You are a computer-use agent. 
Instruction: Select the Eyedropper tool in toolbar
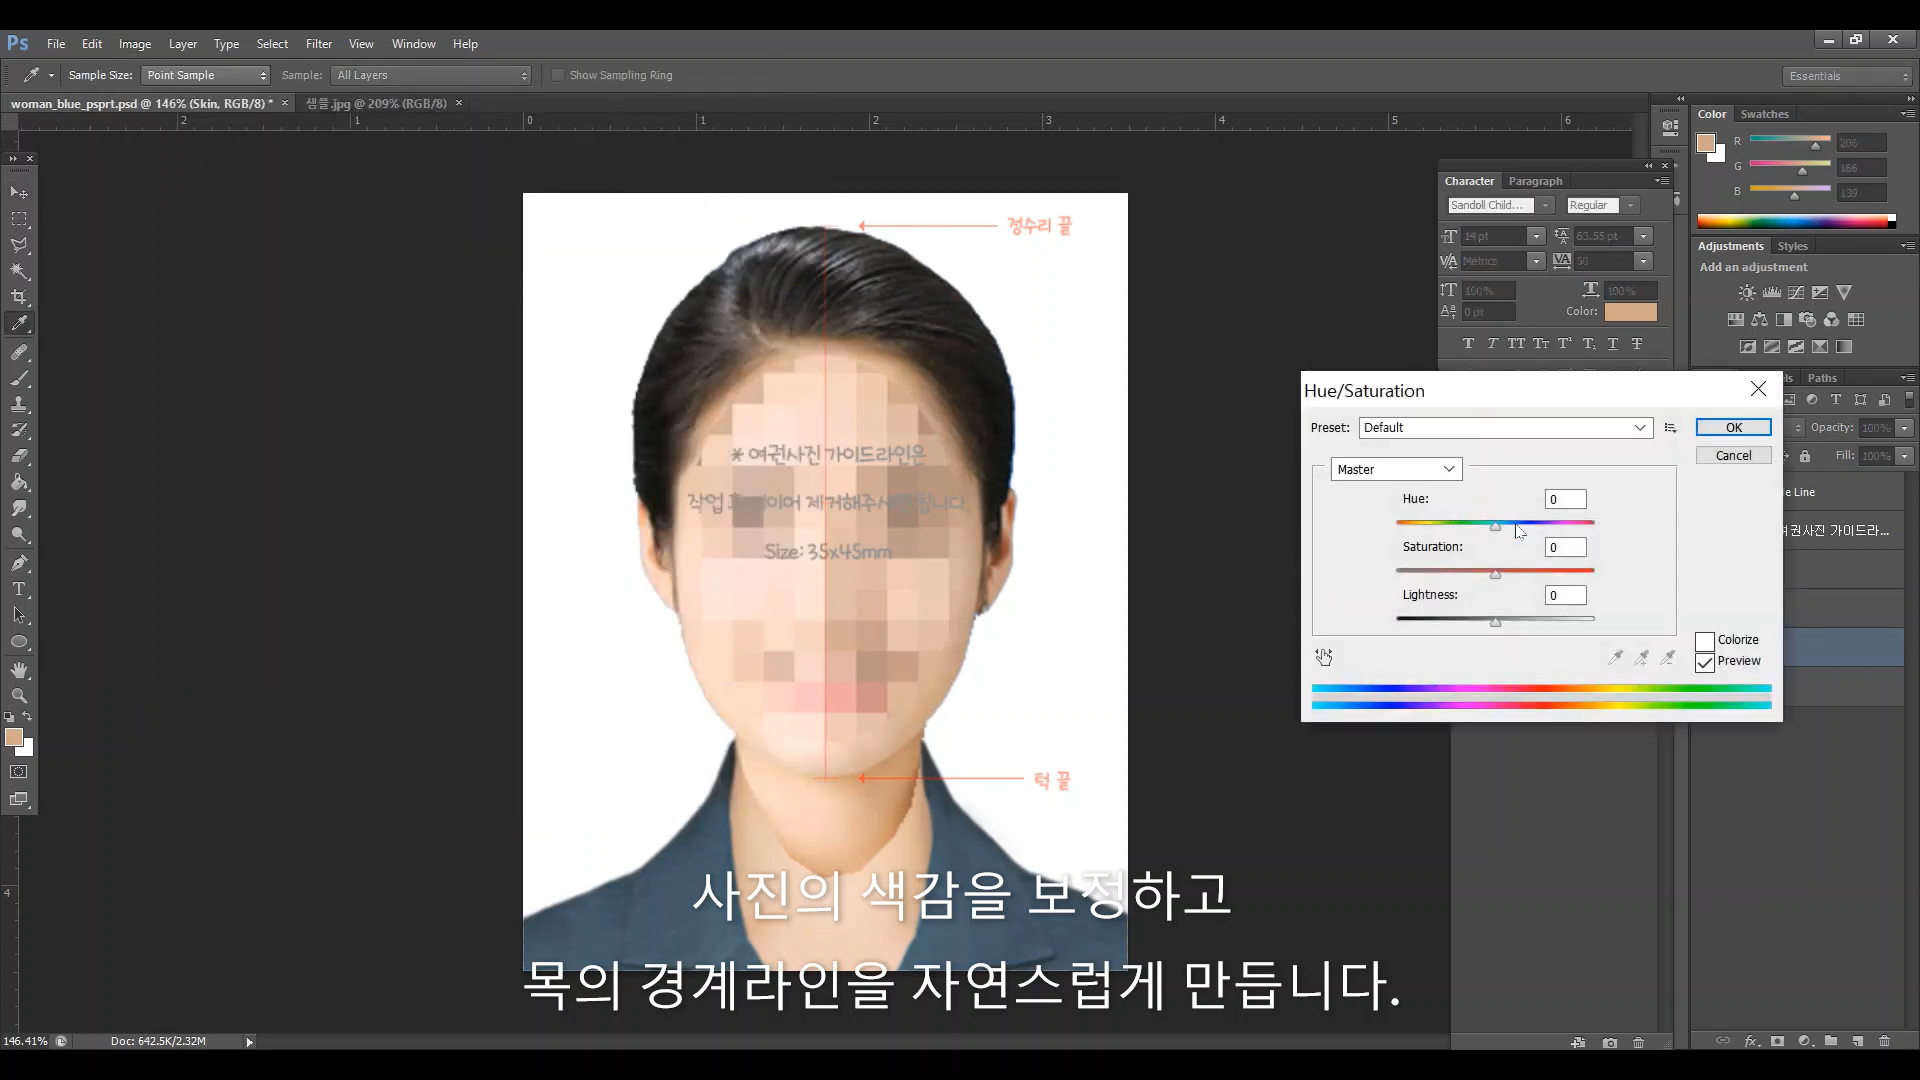tap(19, 323)
